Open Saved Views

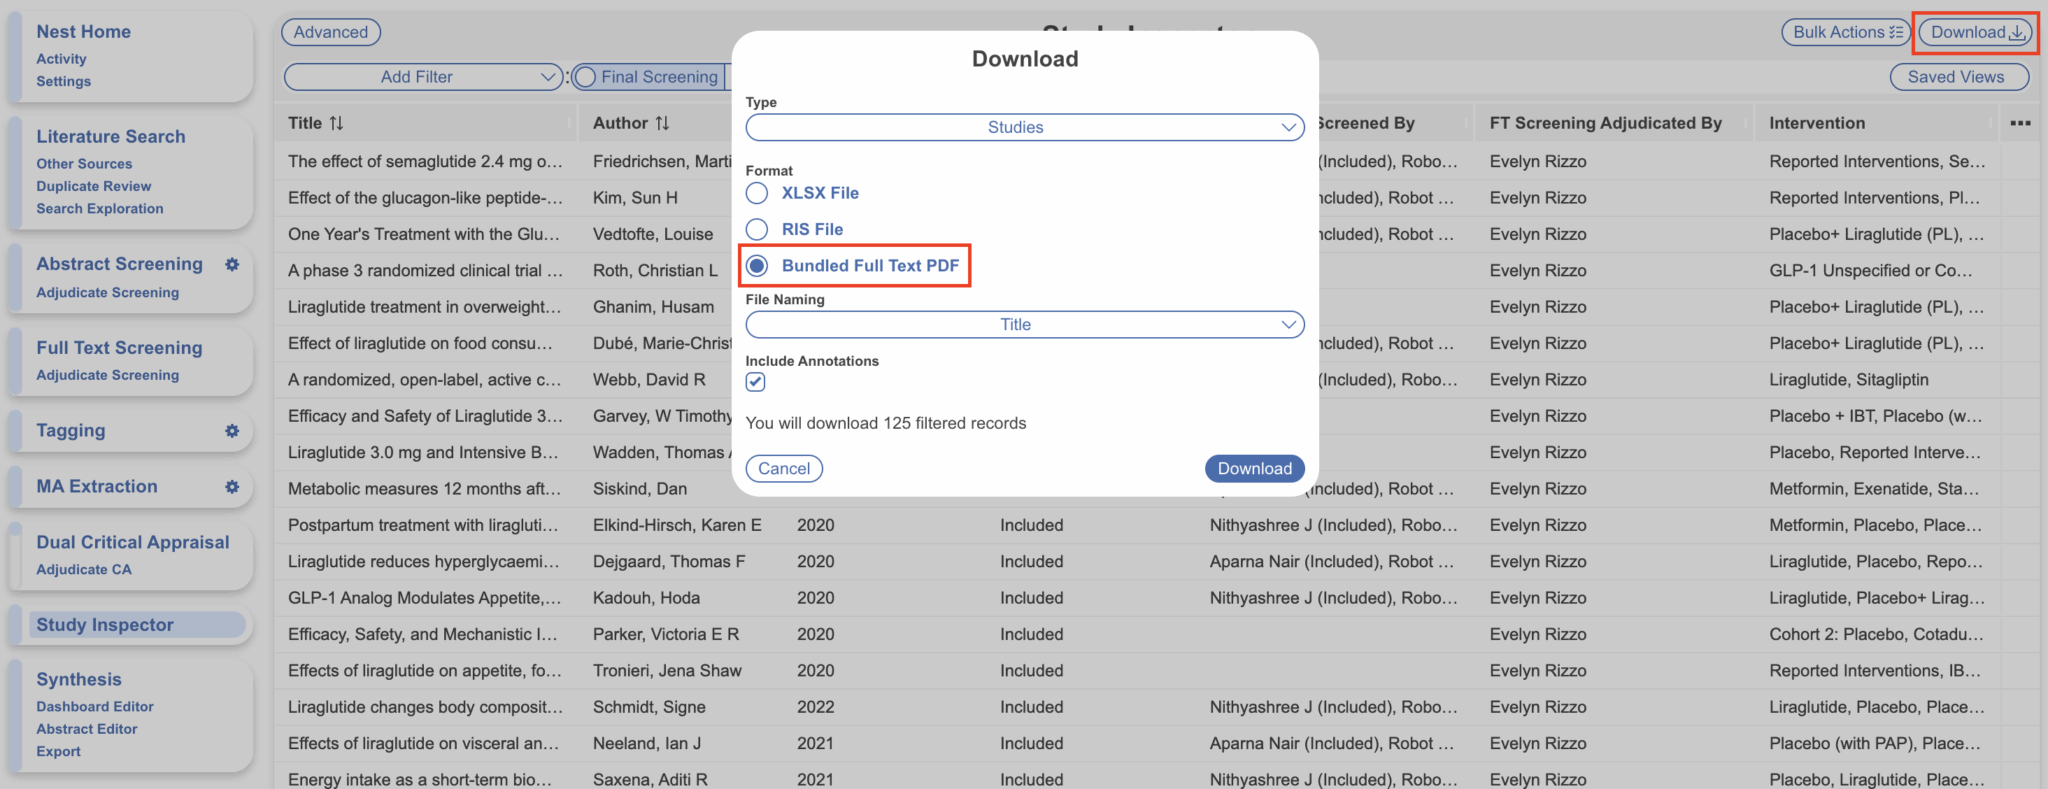1959,77
